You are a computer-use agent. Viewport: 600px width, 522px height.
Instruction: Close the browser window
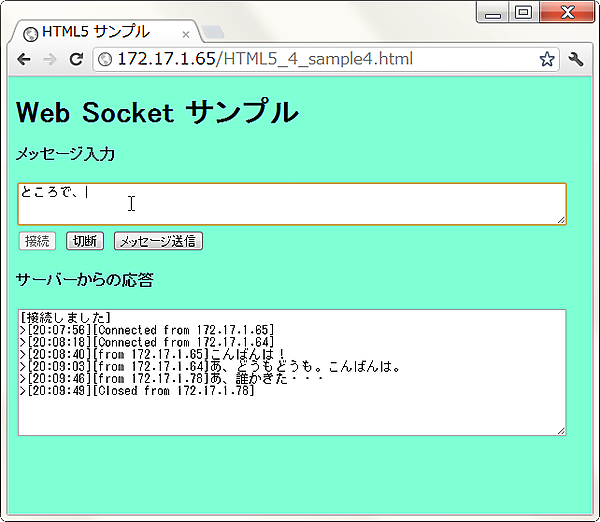click(567, 13)
